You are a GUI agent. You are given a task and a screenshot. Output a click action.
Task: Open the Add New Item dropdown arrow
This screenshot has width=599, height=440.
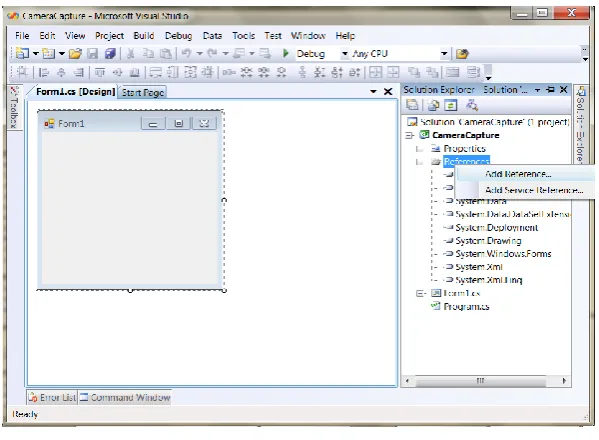pyautogui.click(x=62, y=53)
